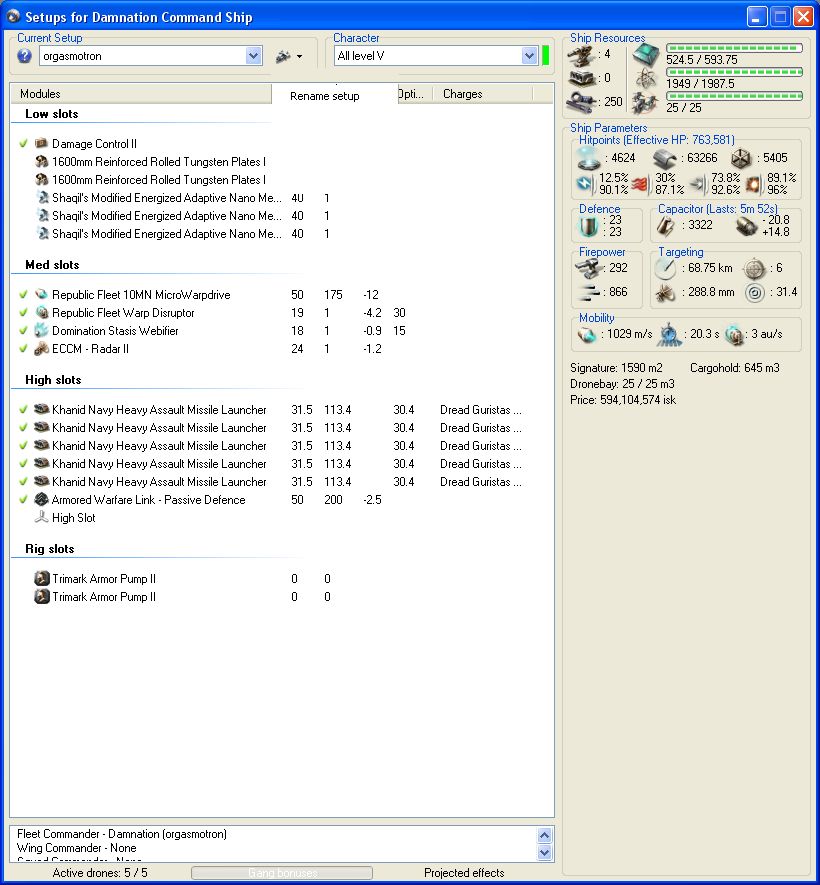Click the shield hitpoints icon showing 4624
This screenshot has width=820, height=885.
pos(589,158)
